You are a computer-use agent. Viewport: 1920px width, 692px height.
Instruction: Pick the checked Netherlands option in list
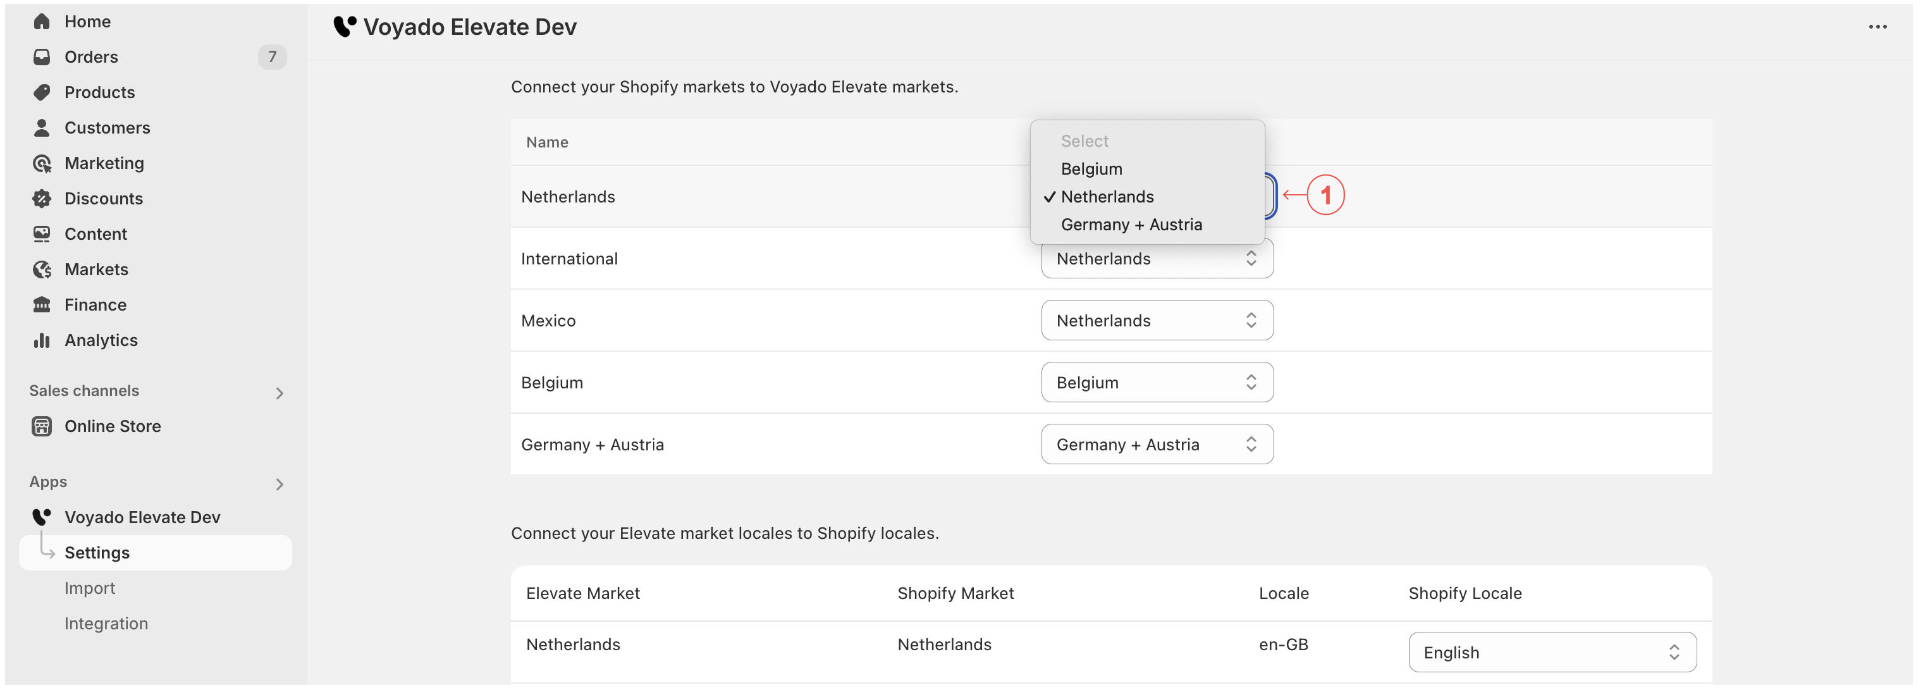tap(1107, 197)
